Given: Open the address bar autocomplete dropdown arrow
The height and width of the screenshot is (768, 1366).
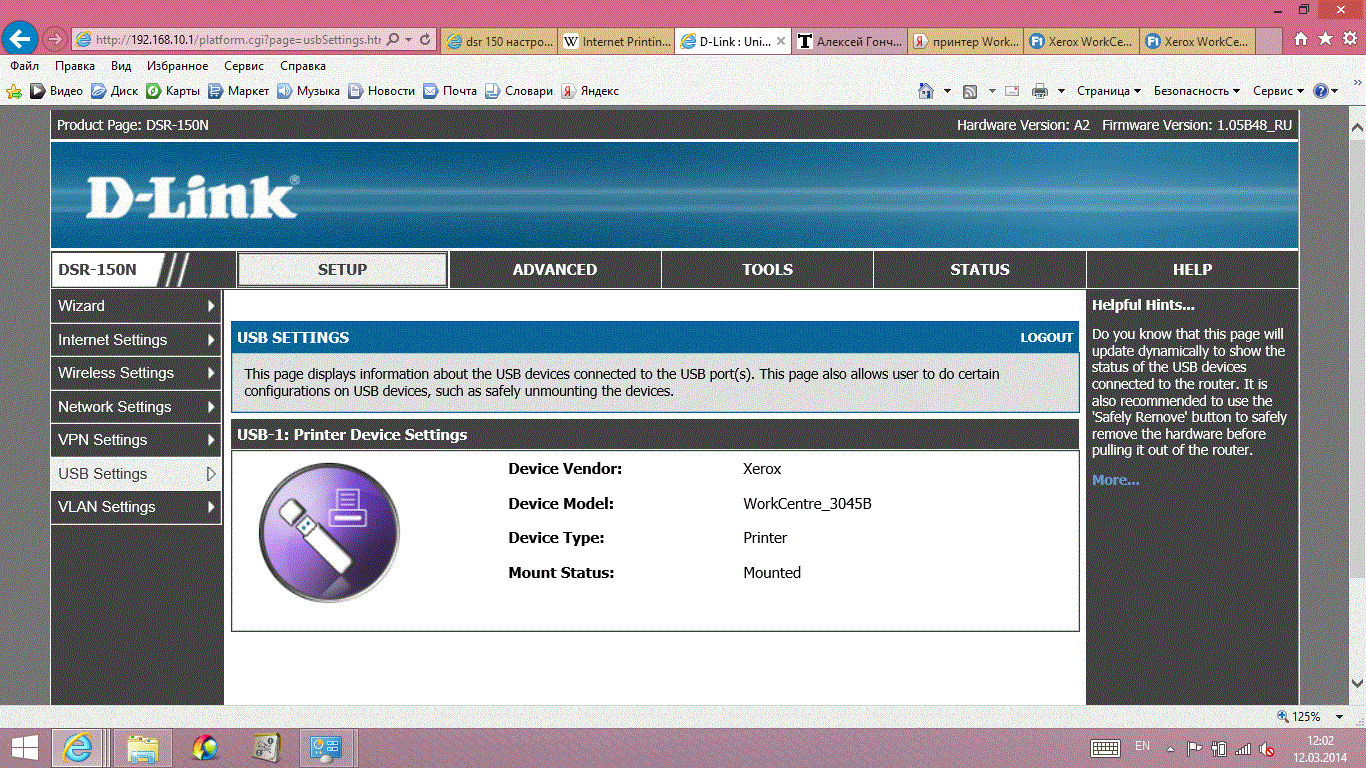Looking at the screenshot, I should pyautogui.click(x=409, y=40).
